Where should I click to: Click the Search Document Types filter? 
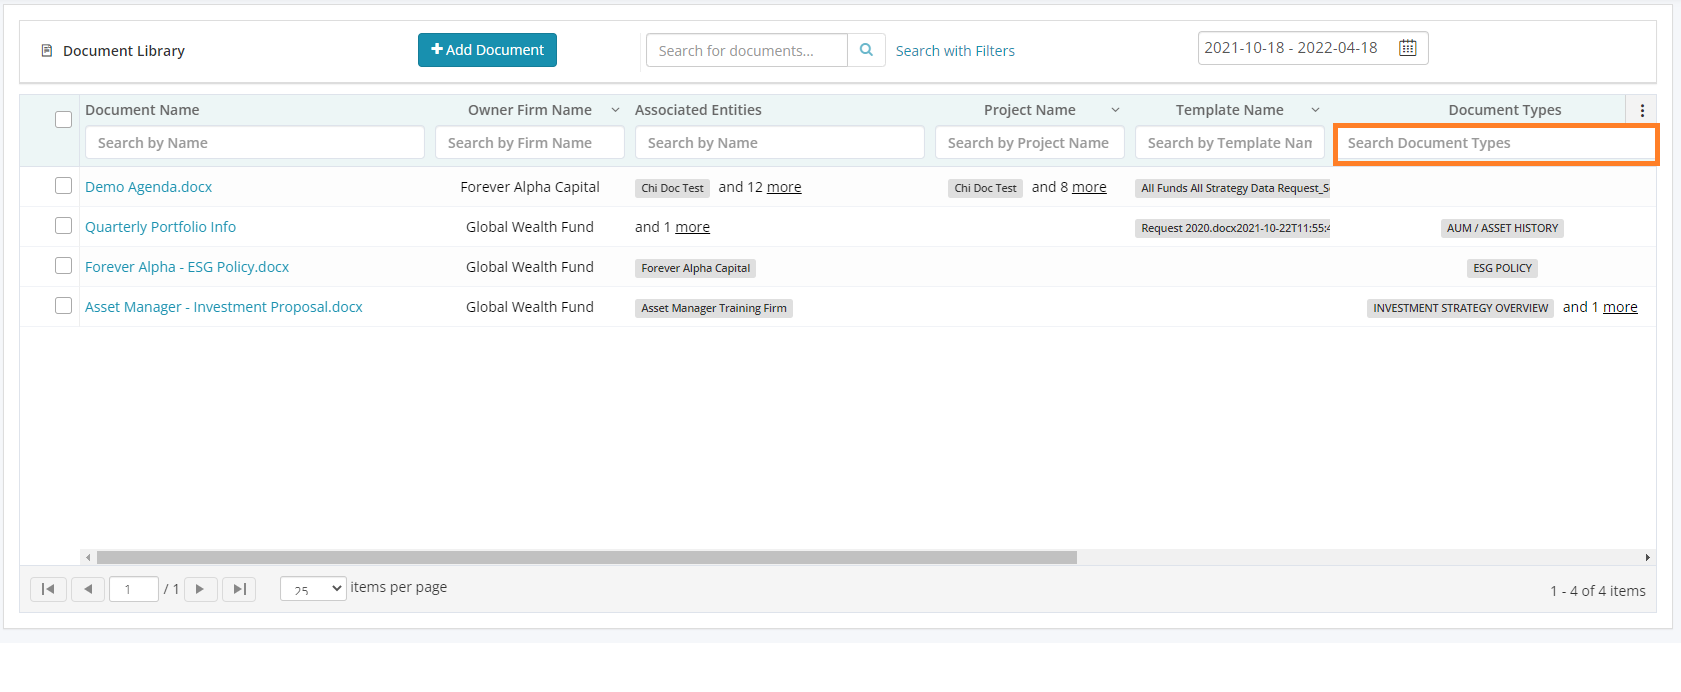pyautogui.click(x=1496, y=143)
